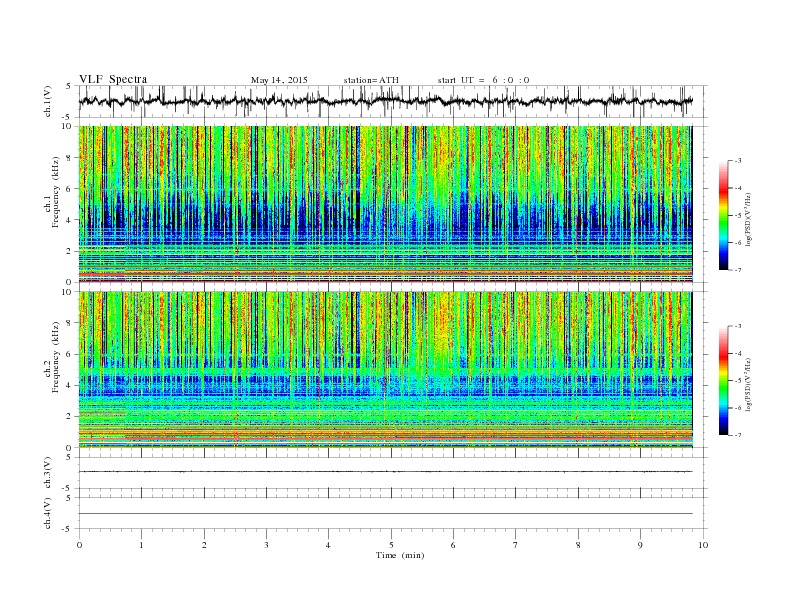
Task: Click the ch.1 color bar "-7" tick
Action: pos(737,270)
